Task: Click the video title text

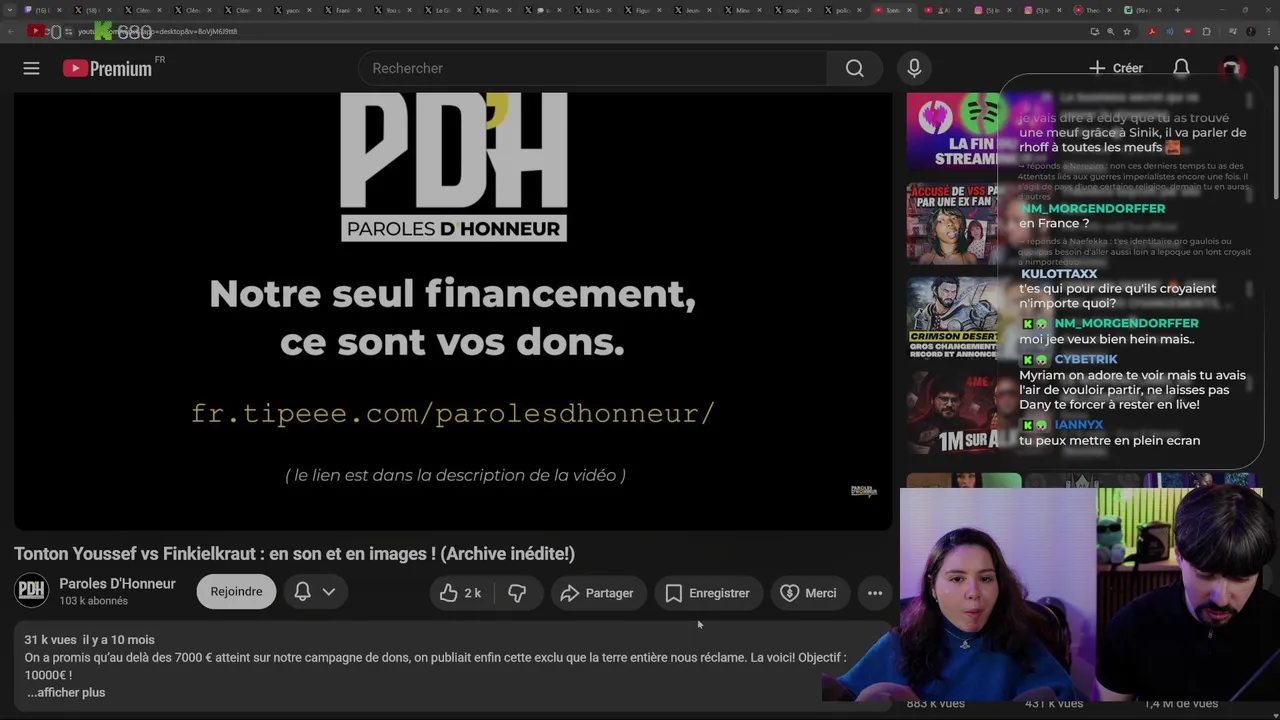Action: tap(294, 553)
